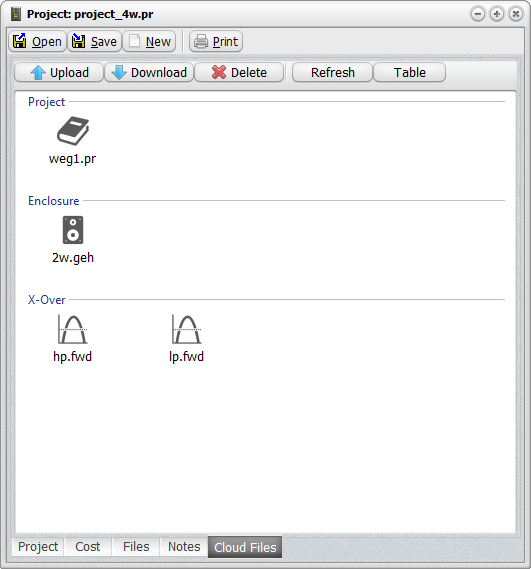The image size is (531, 569).
Task: Switch to Table view
Action: [x=409, y=73]
